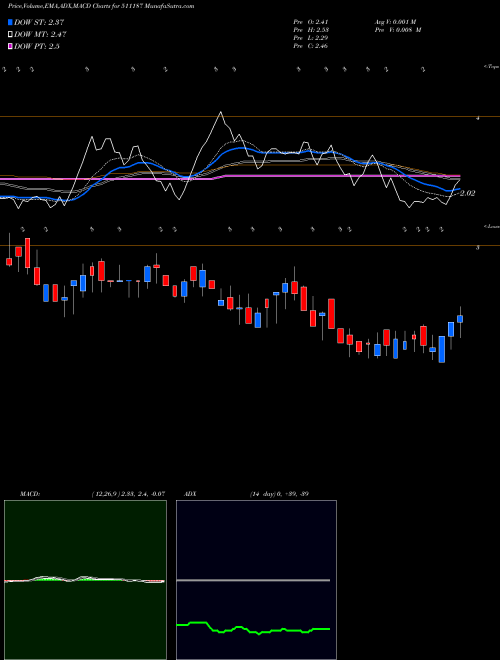Screen dimensions: 500x660
Task: Click the 'Pre C: 2.46' value
Action: [x=311, y=46]
